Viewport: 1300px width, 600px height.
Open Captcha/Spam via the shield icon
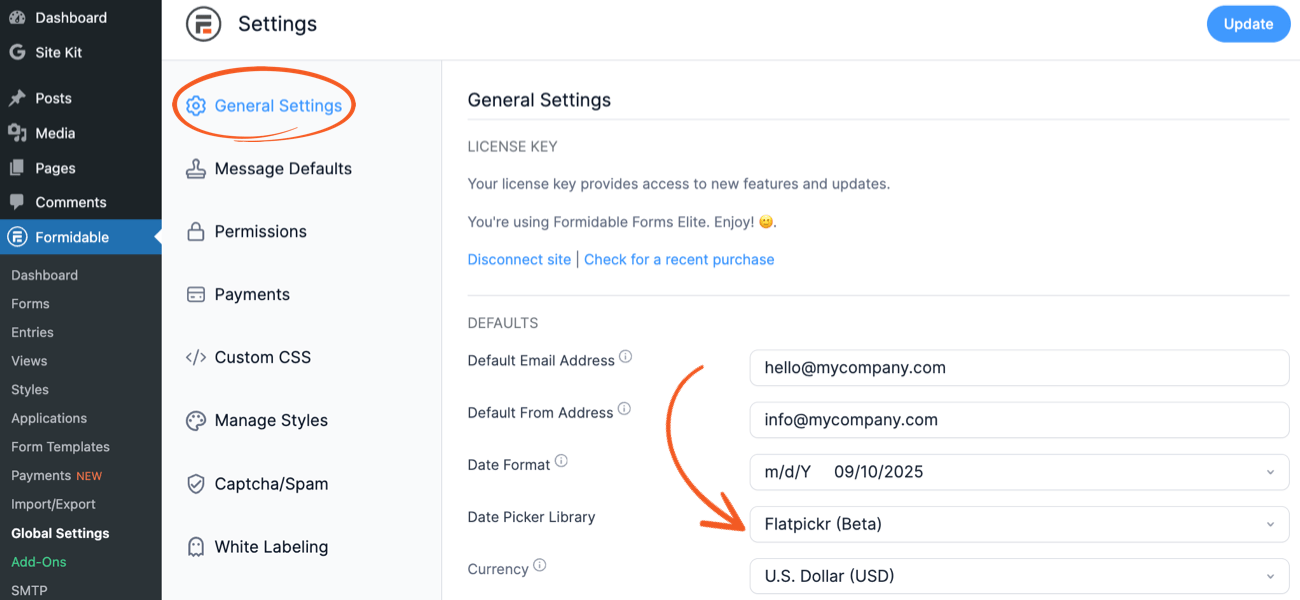195,483
